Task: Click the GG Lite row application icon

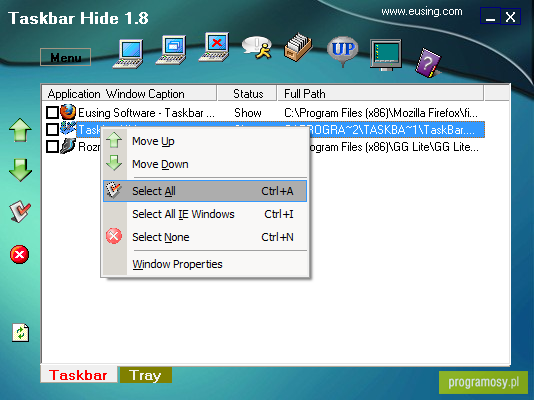Action: pyautogui.click(x=68, y=146)
